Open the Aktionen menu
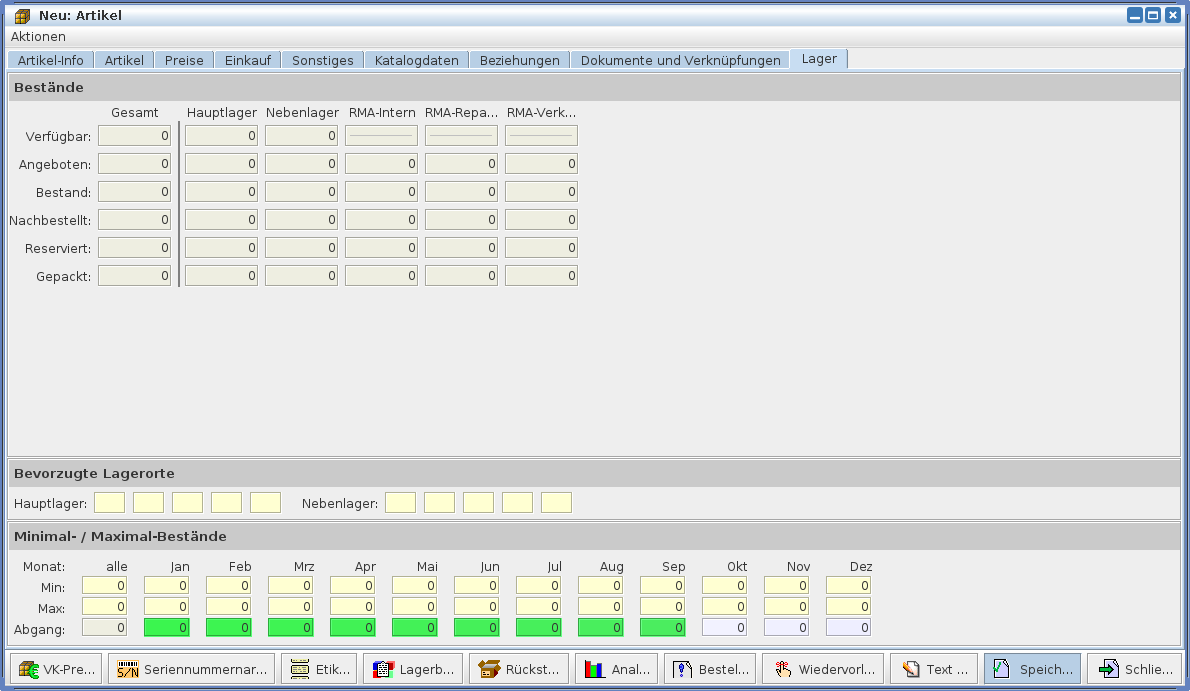Image resolution: width=1190 pixels, height=691 pixels. point(38,37)
